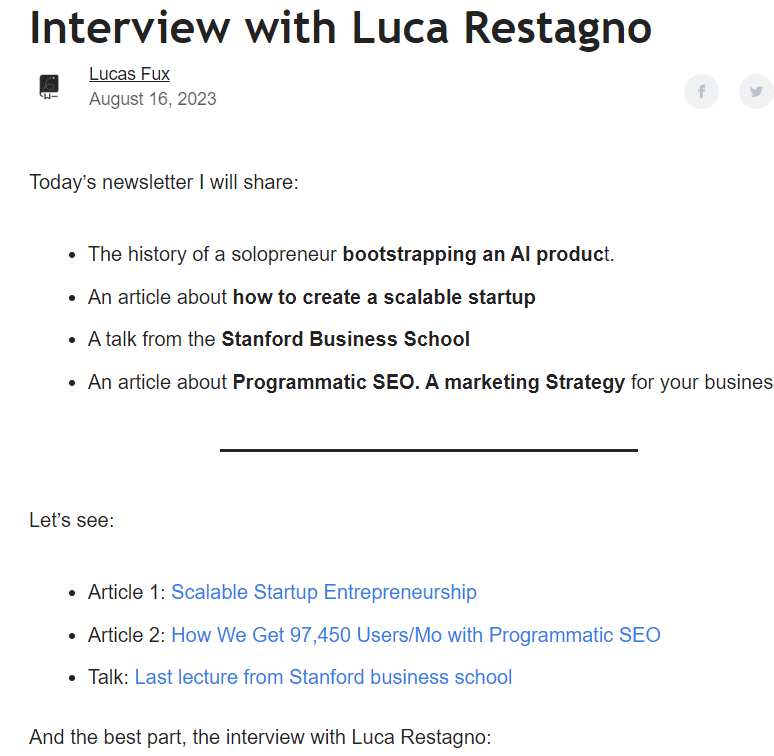Image resolution: width=774 pixels, height=756 pixels.
Task: Open How We Get 97,450 Users/Mo link
Action: pyautogui.click(x=416, y=635)
